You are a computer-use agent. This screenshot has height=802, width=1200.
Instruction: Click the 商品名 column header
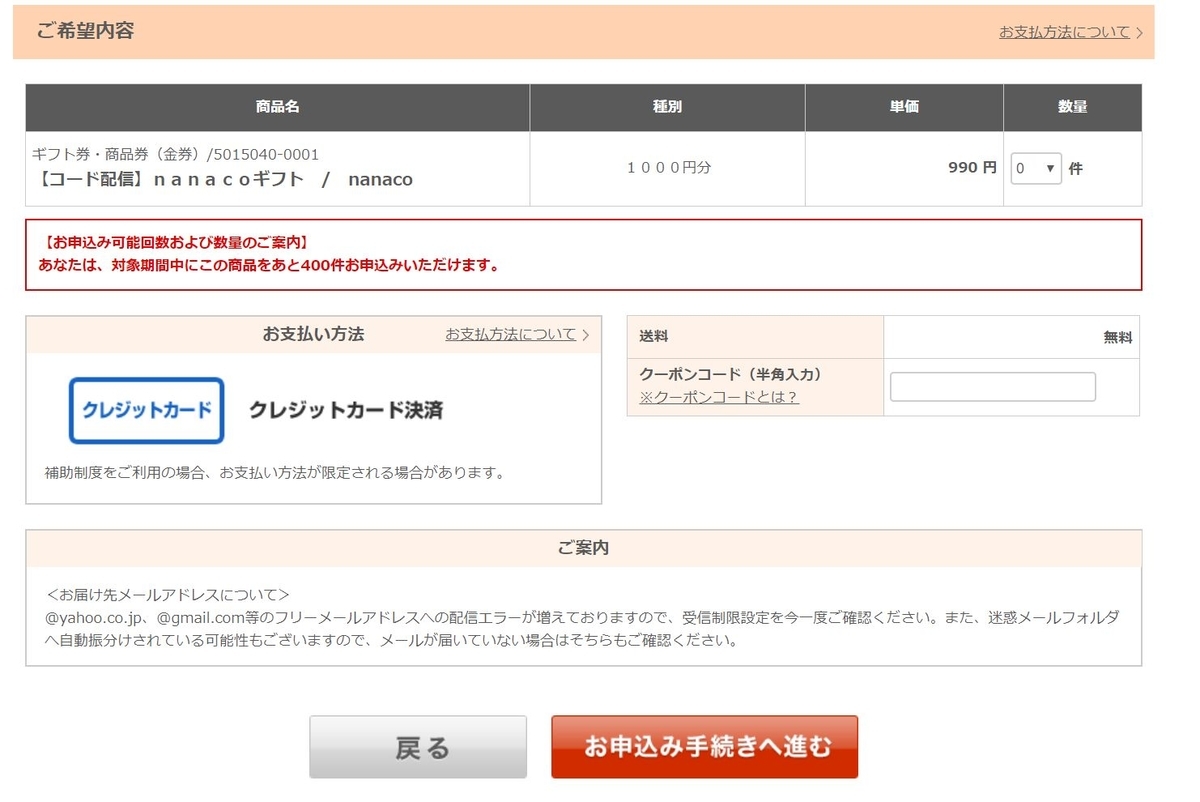click(278, 107)
